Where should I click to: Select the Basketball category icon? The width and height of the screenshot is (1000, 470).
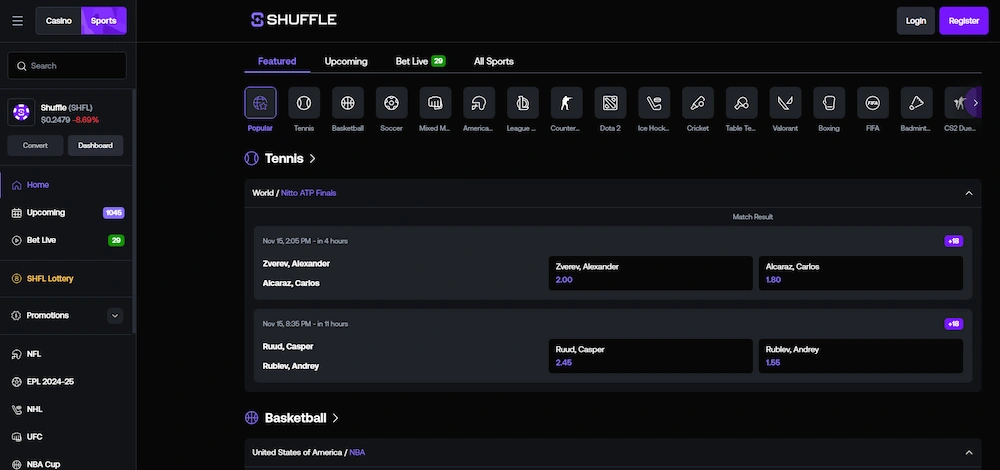click(348, 103)
